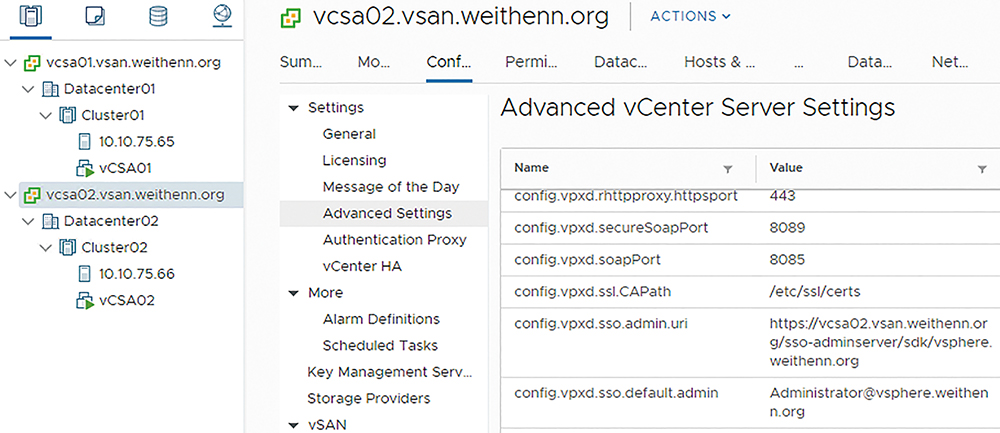Image resolution: width=1000 pixels, height=433 pixels.
Task: Open the ACTIONS dropdown menu
Action: [690, 17]
